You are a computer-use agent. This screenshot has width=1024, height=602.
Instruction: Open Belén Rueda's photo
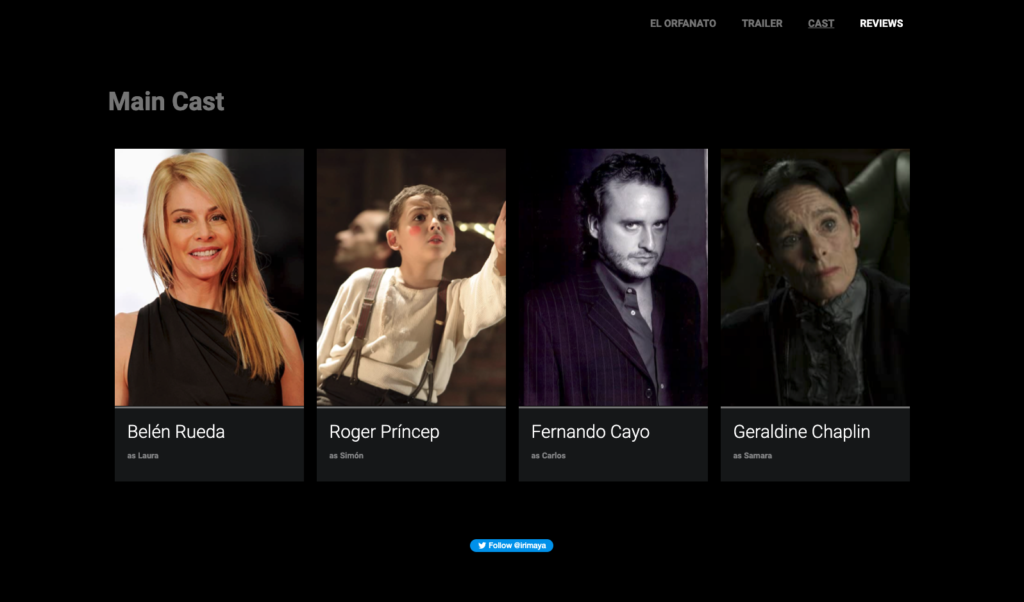[x=209, y=277]
